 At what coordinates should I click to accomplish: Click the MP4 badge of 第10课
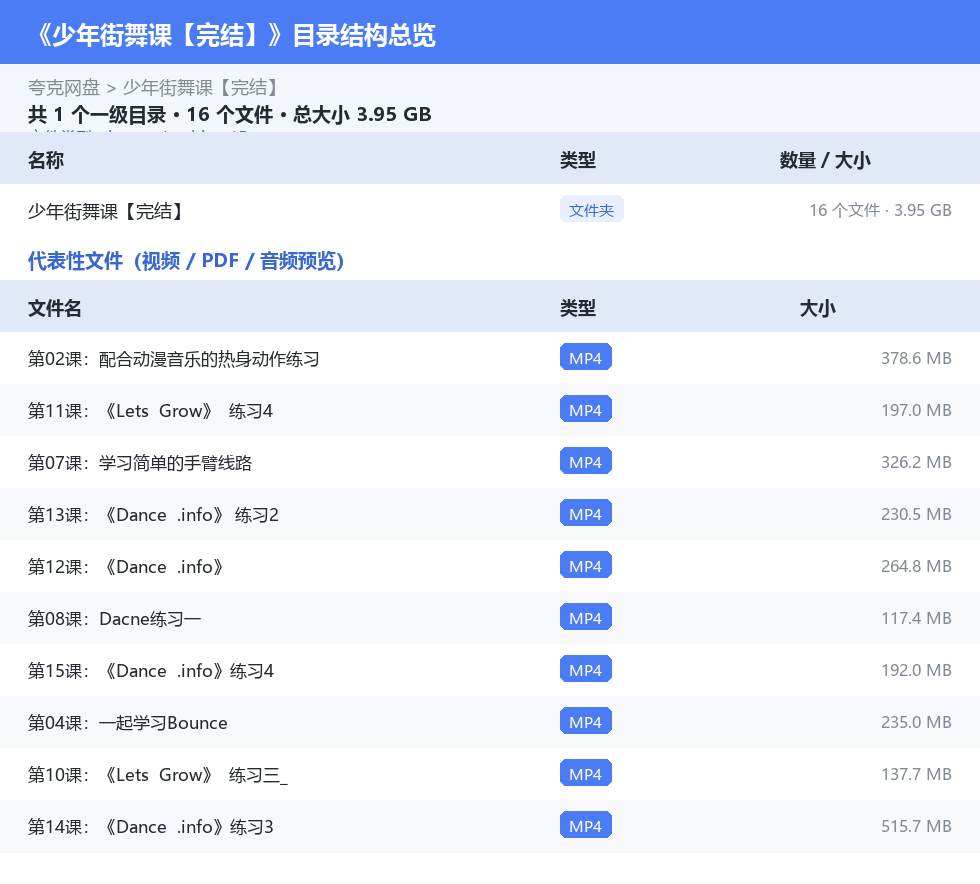tap(586, 773)
